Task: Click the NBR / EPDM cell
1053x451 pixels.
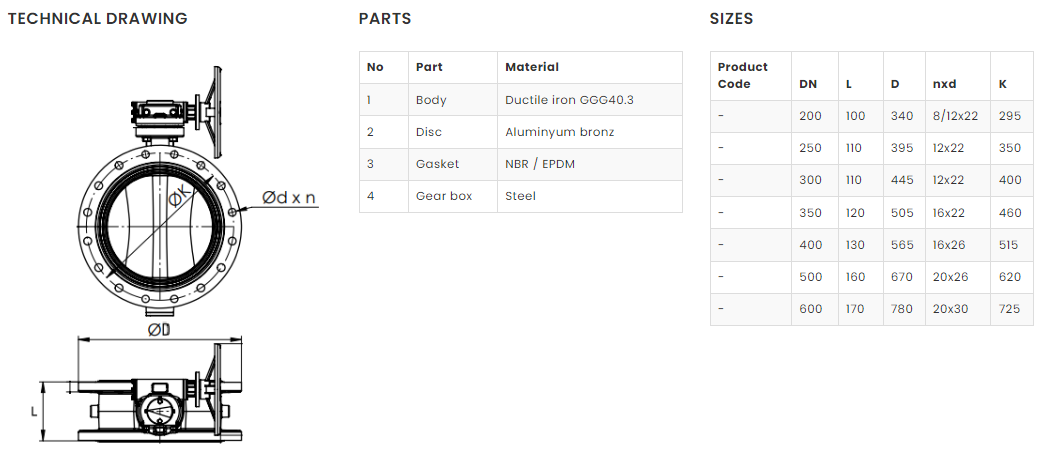Action: [540, 164]
